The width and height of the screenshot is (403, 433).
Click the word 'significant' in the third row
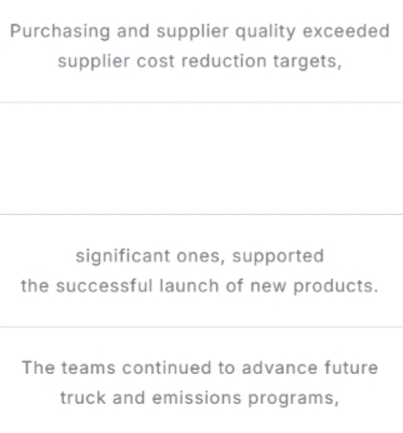coord(123,257)
